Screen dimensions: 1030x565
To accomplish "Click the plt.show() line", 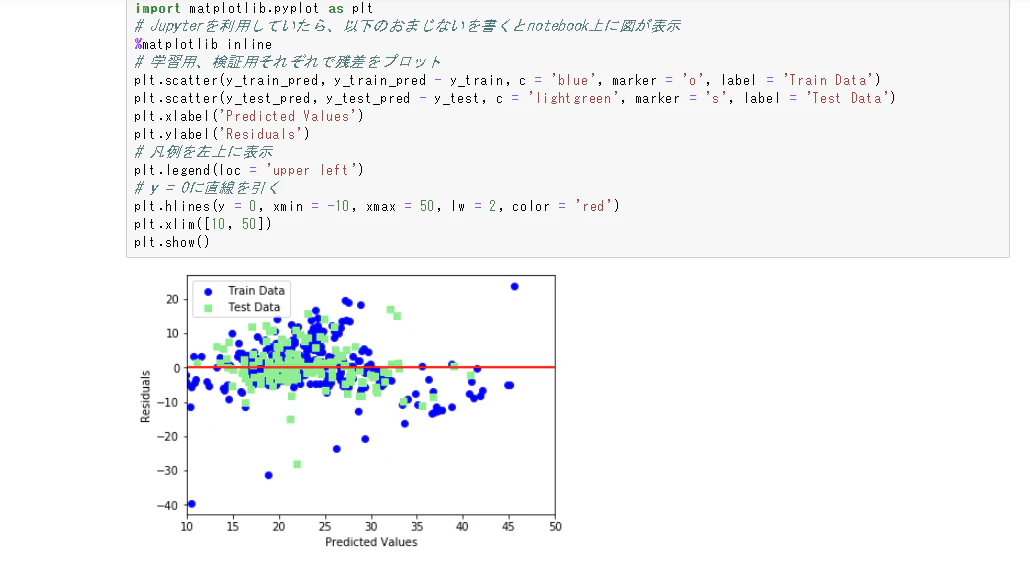I will pos(172,242).
